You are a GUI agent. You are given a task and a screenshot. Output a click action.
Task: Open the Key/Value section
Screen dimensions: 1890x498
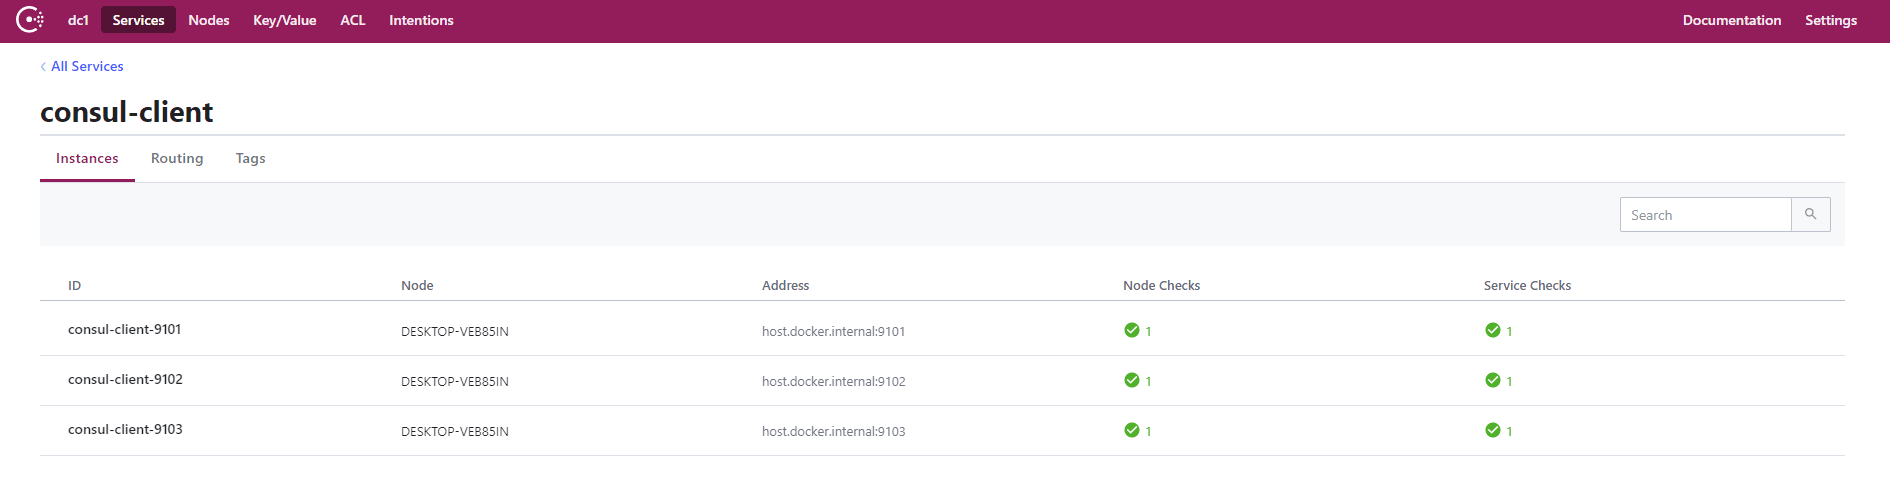[x=285, y=20]
